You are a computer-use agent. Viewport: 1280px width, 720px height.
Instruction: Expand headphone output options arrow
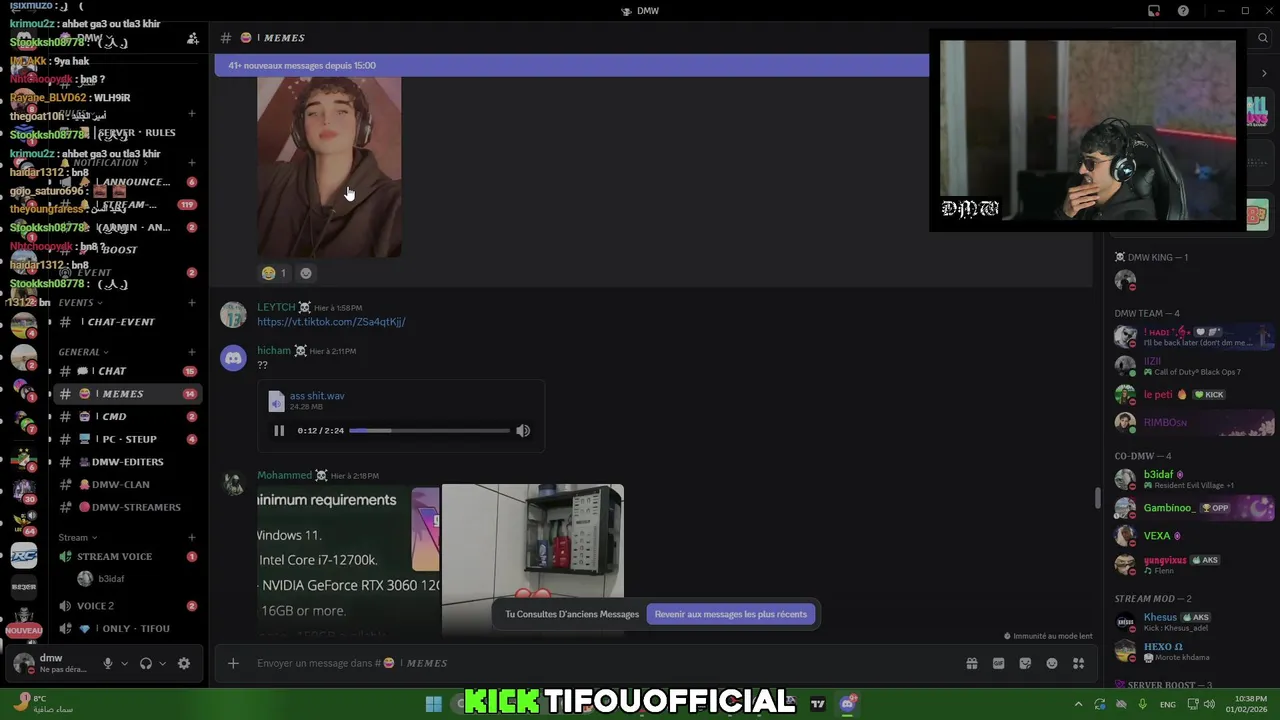pos(162,663)
